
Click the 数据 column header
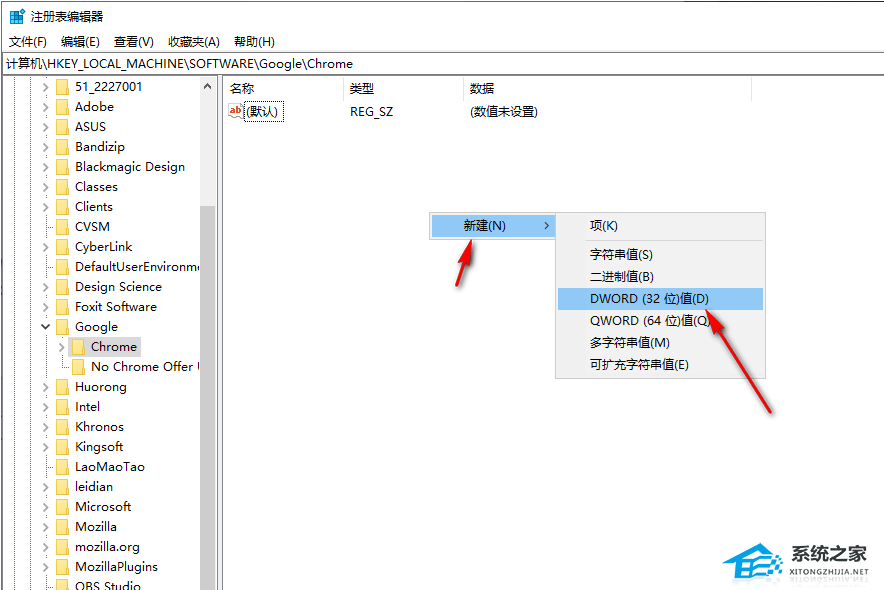click(608, 88)
